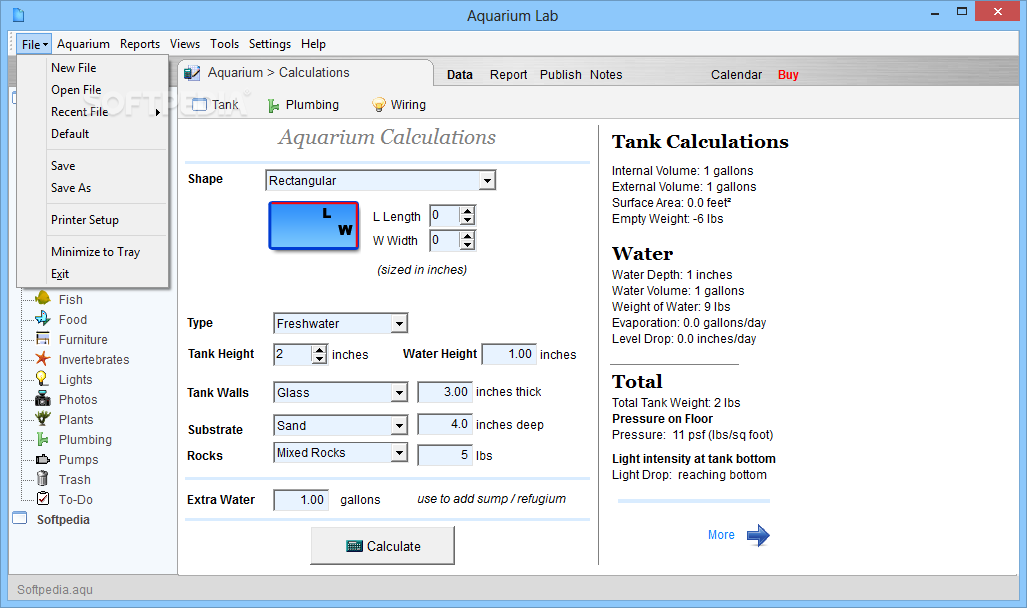Select Save in the File menu

(63, 166)
